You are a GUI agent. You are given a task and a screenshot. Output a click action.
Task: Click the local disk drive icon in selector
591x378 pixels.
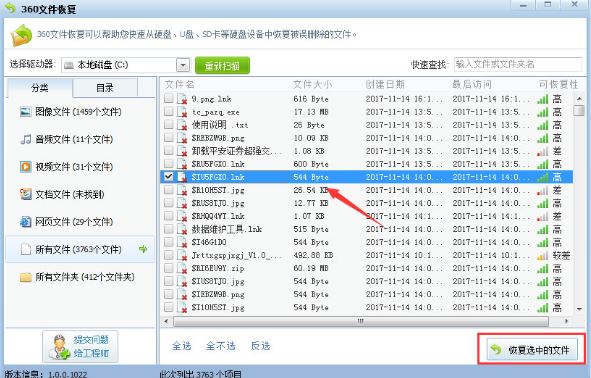point(69,65)
